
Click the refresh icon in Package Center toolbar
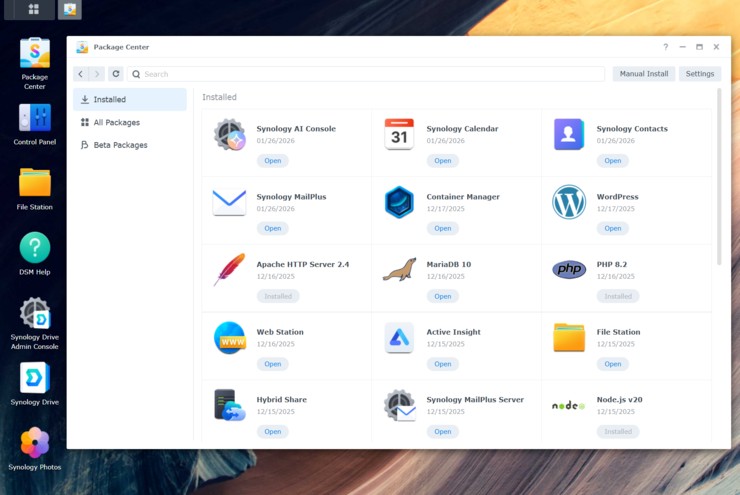(x=116, y=74)
